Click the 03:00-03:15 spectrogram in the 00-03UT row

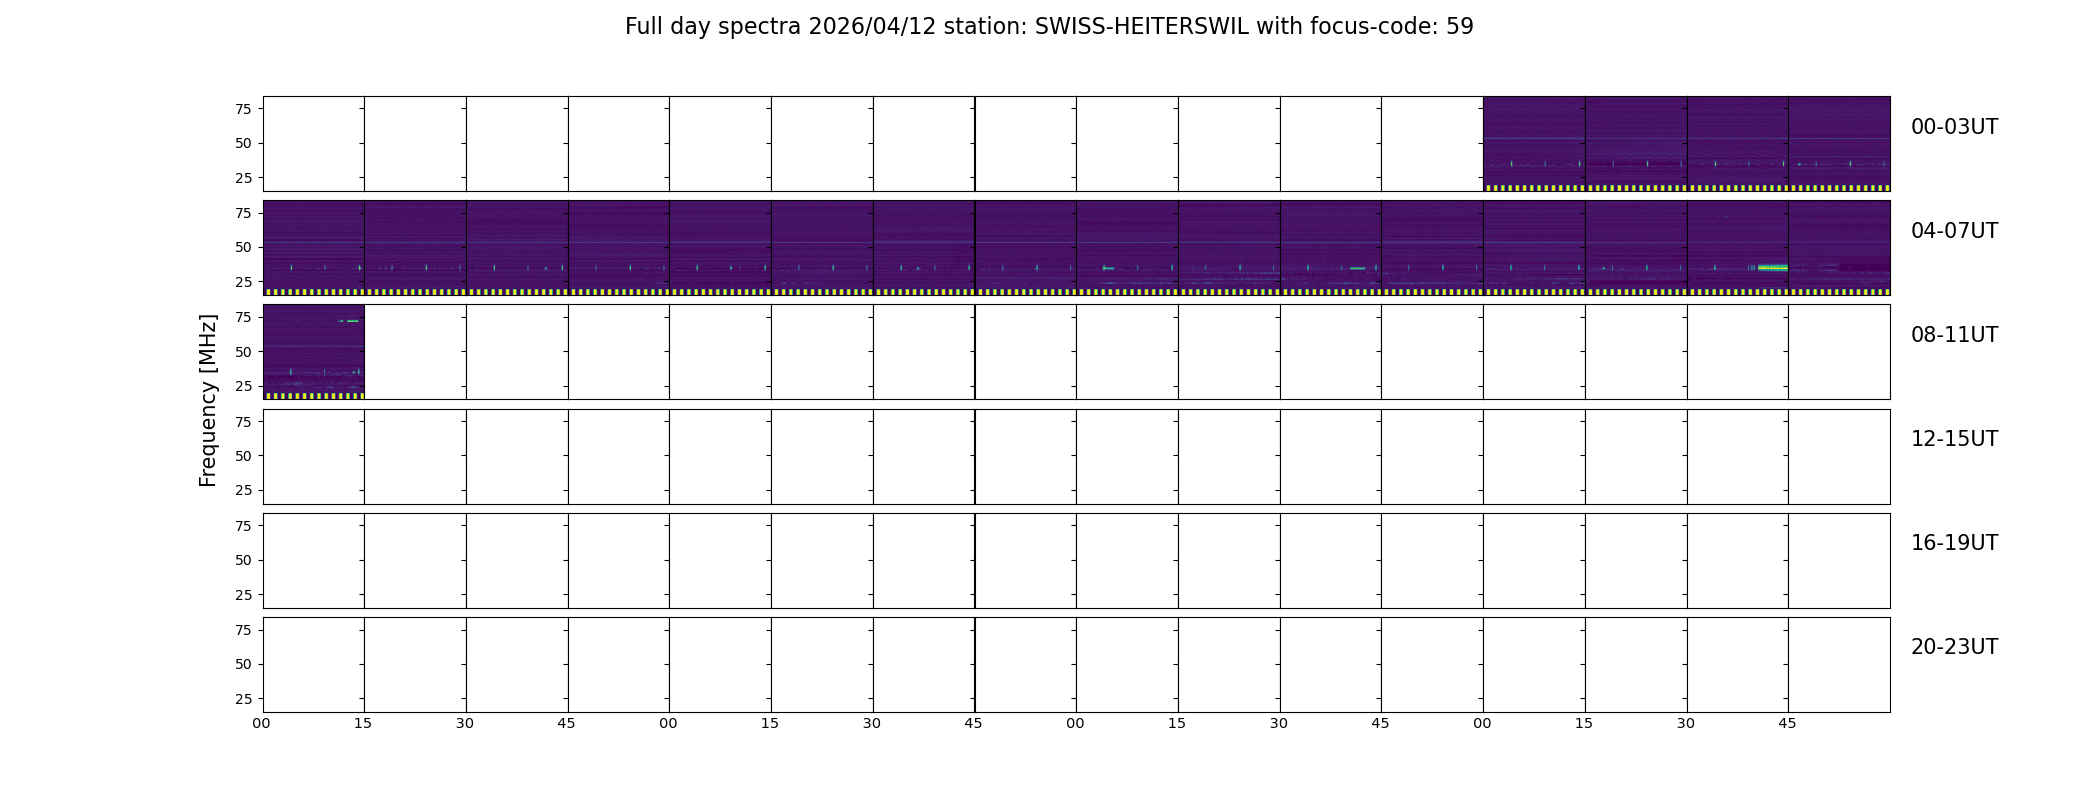click(x=1534, y=144)
